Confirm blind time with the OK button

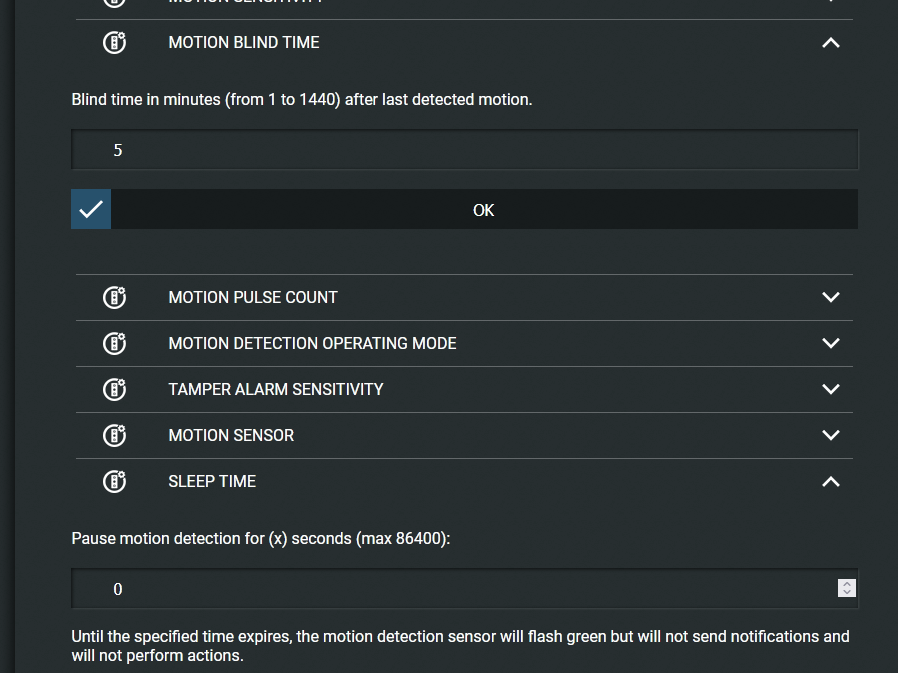484,209
